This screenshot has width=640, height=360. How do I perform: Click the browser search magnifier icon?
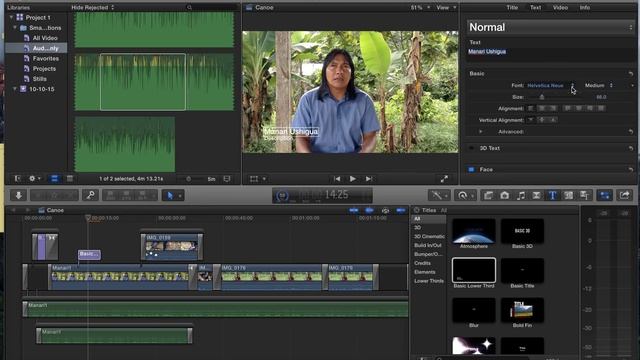tap(189, 7)
